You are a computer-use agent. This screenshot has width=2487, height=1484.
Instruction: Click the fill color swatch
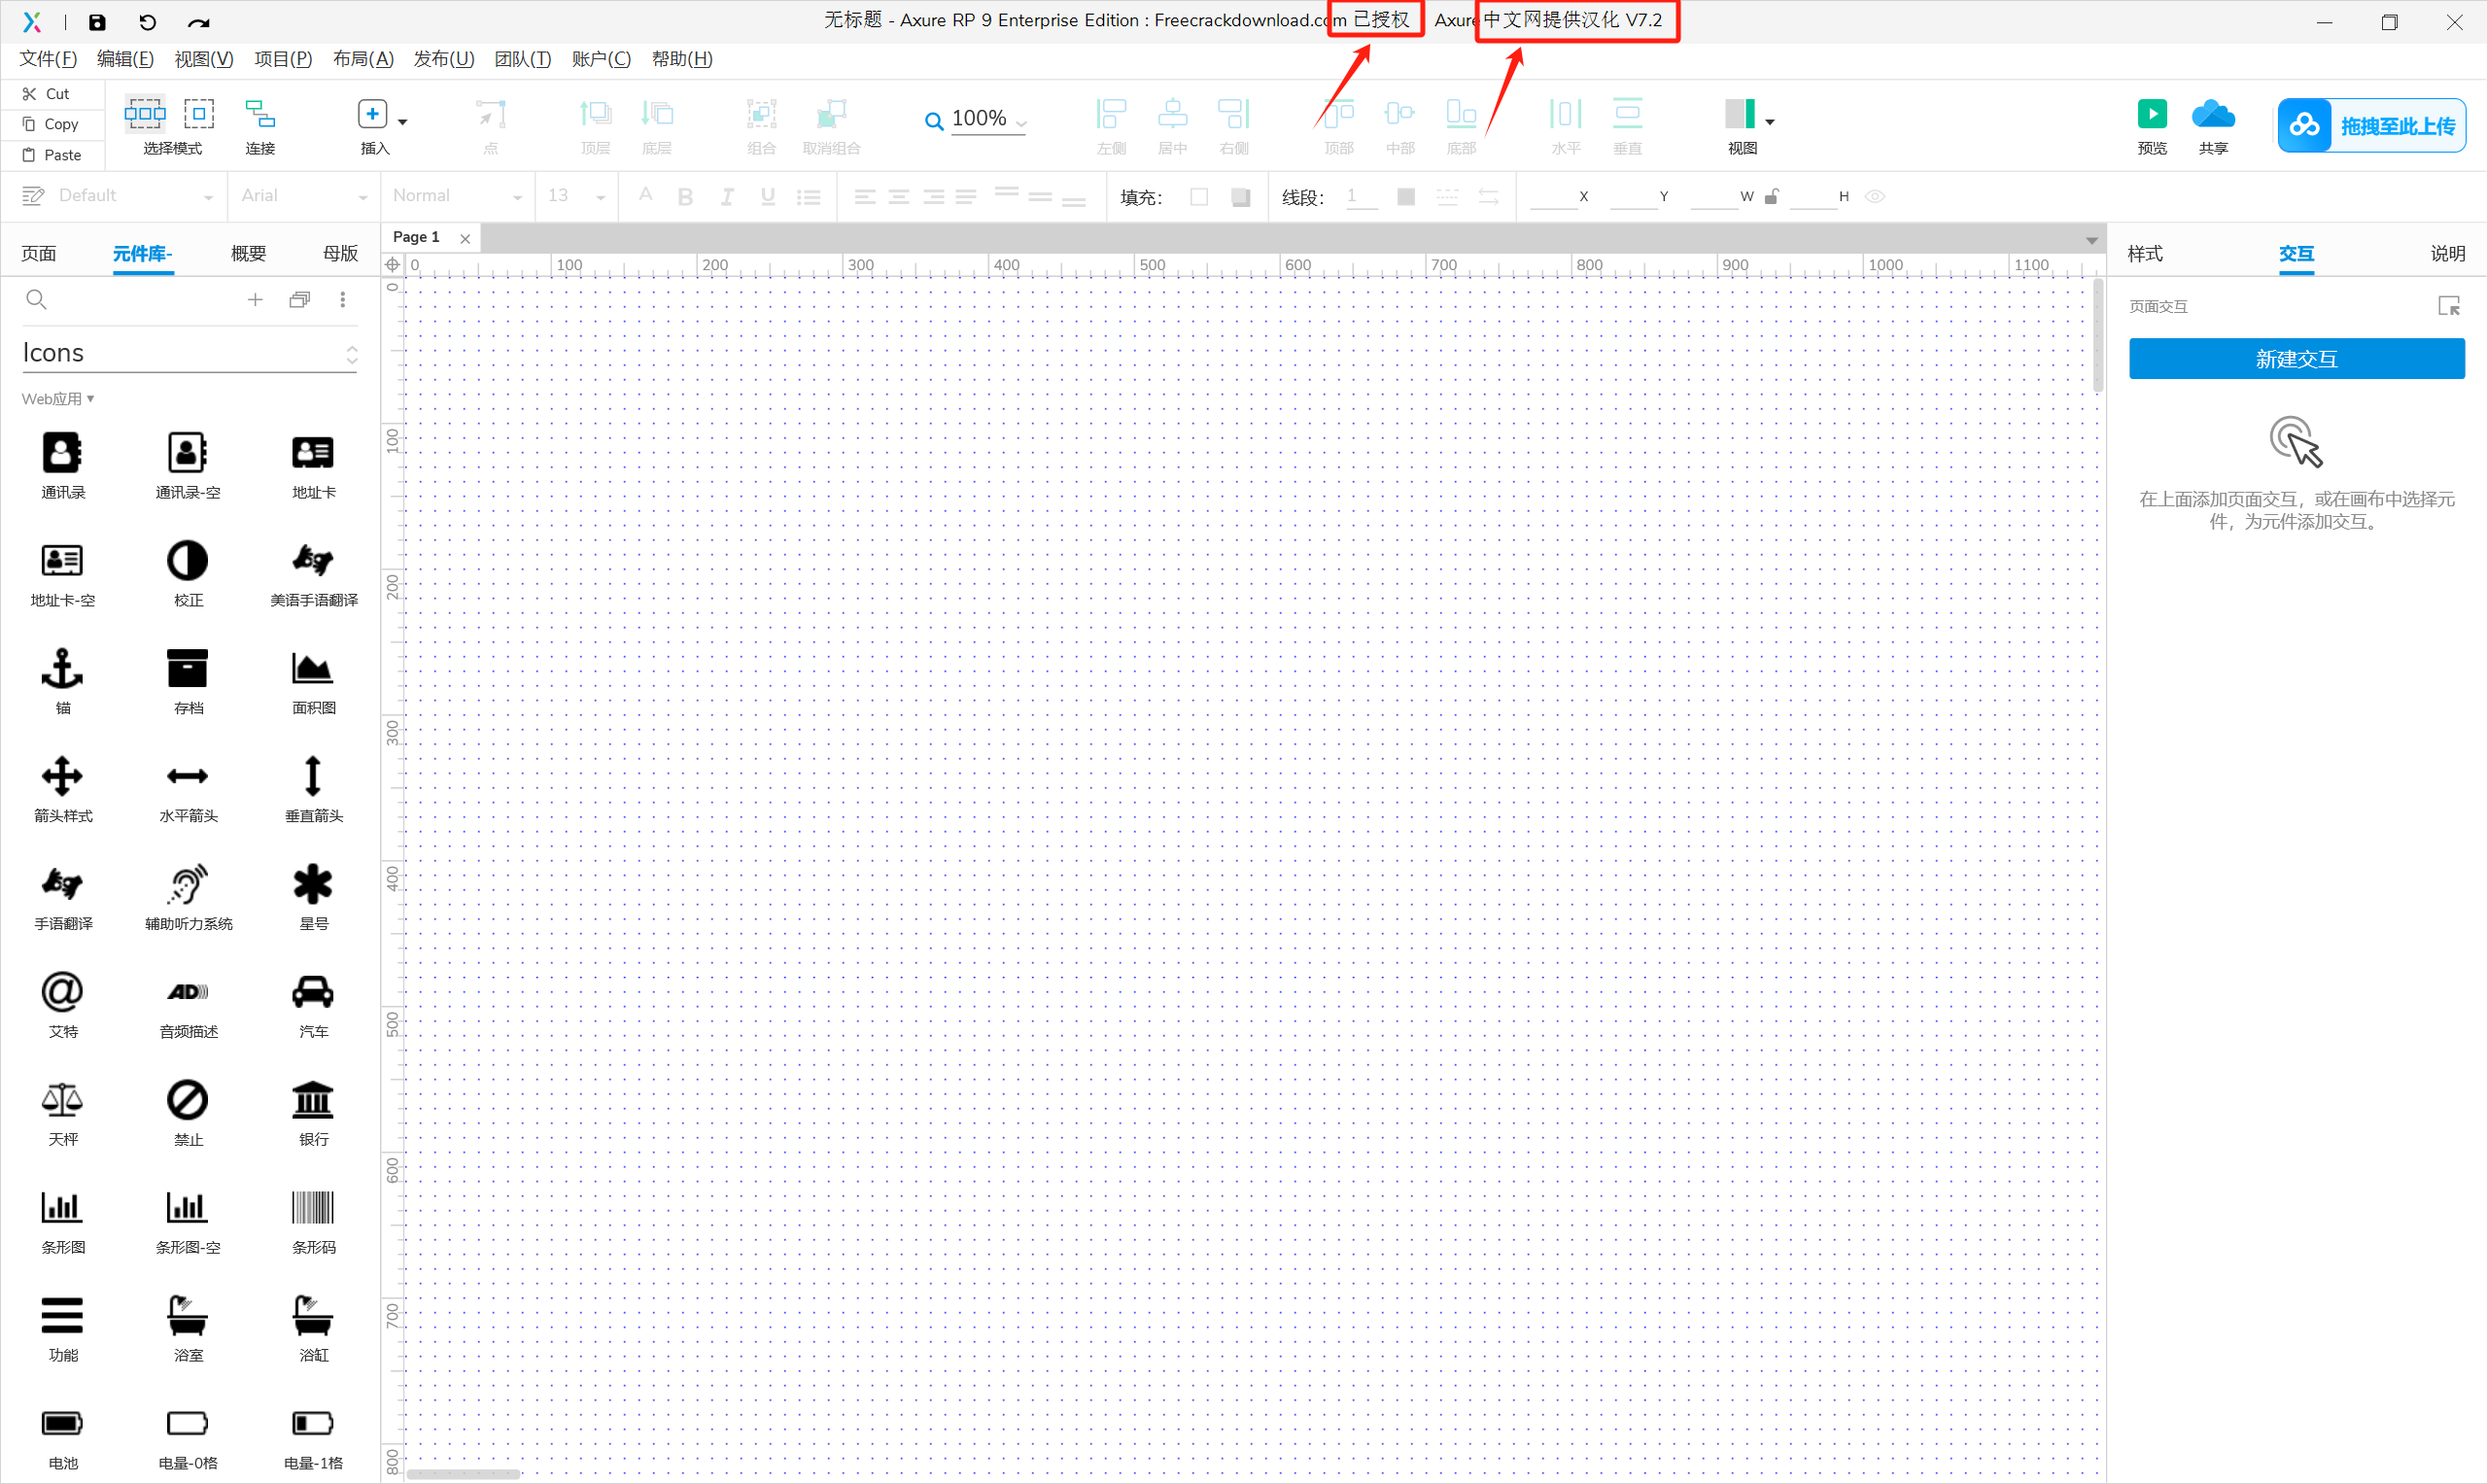click(1199, 197)
